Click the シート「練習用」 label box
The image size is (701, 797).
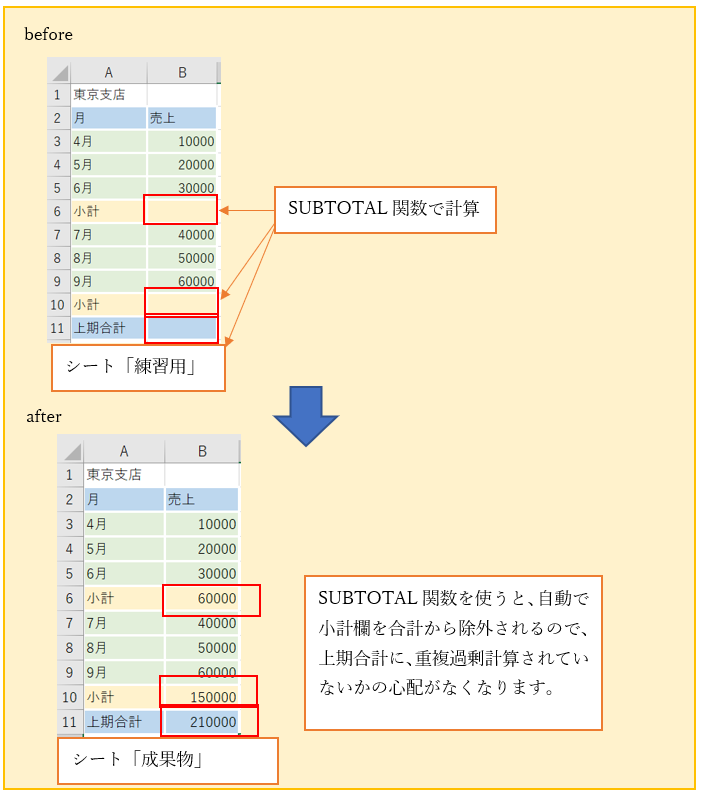tap(138, 367)
